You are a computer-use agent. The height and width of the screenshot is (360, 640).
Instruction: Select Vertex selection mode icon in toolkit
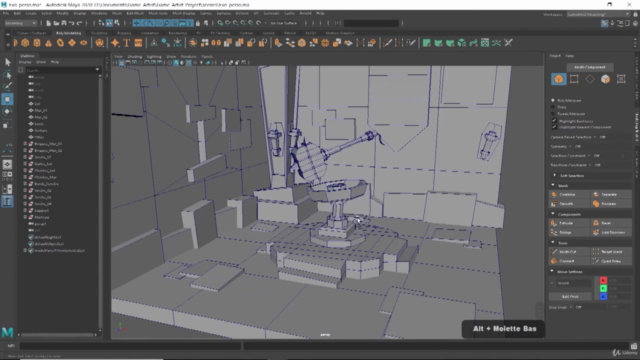tap(574, 79)
